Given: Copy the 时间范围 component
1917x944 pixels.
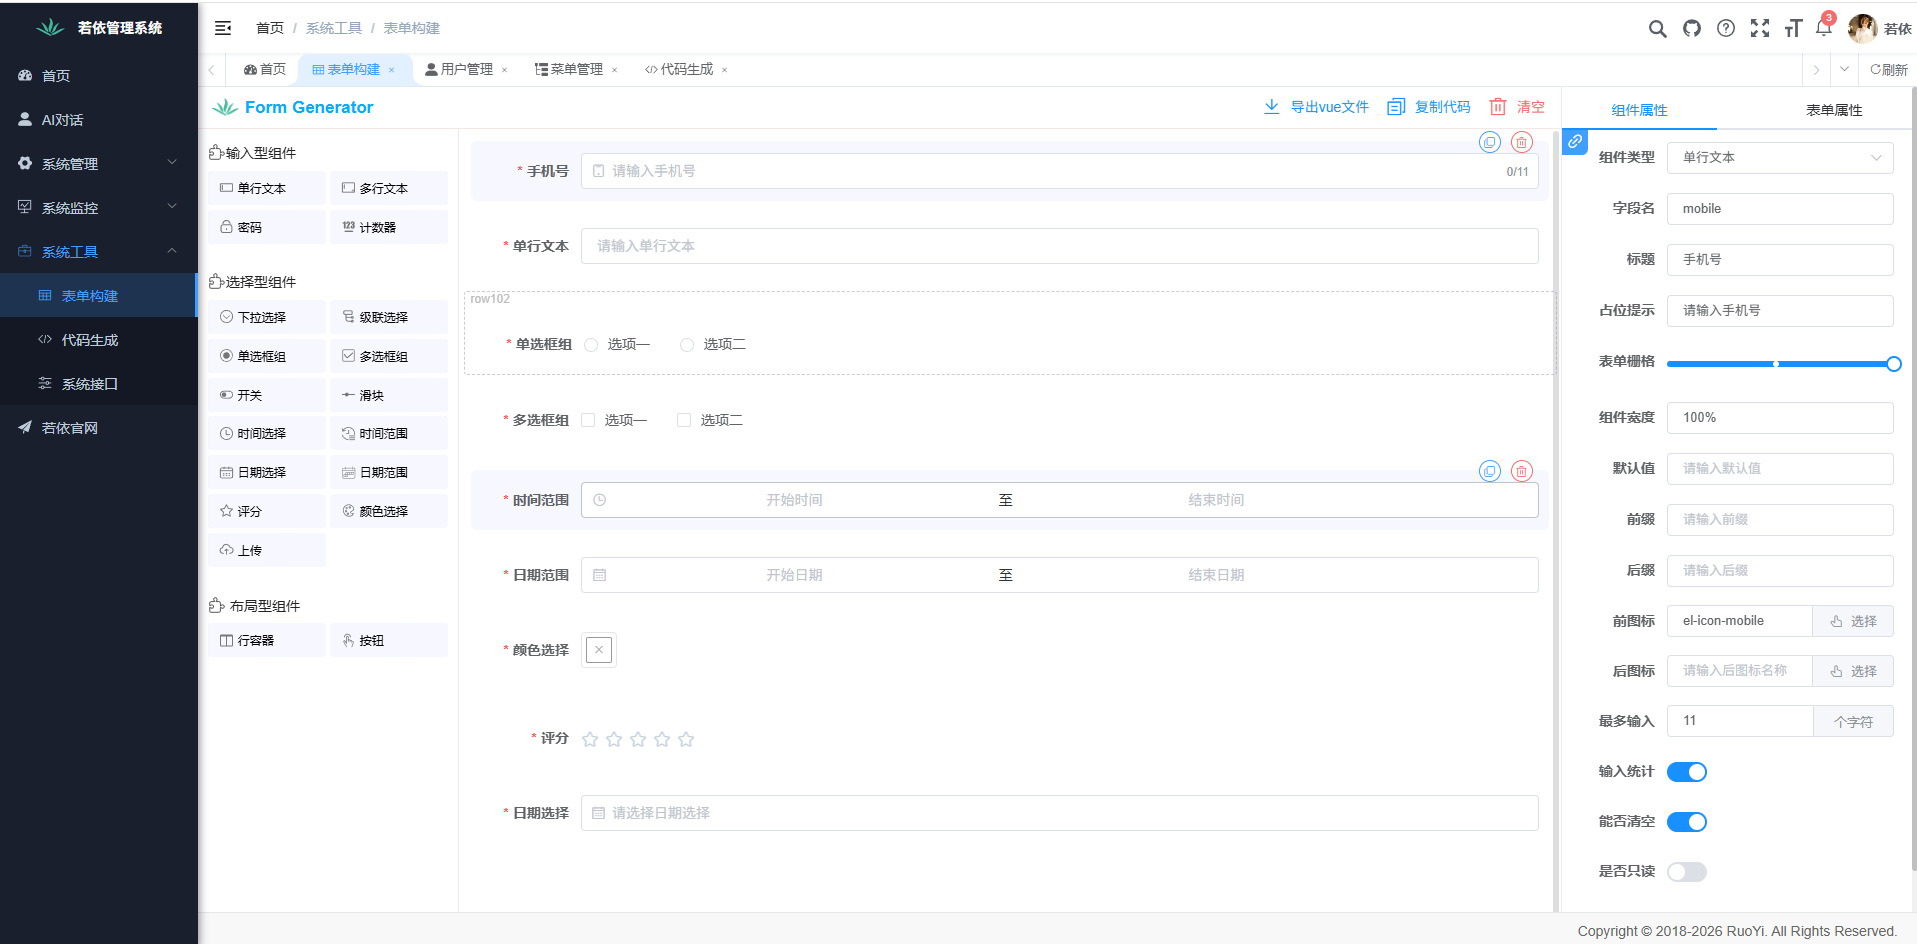Looking at the screenshot, I should tap(1490, 471).
